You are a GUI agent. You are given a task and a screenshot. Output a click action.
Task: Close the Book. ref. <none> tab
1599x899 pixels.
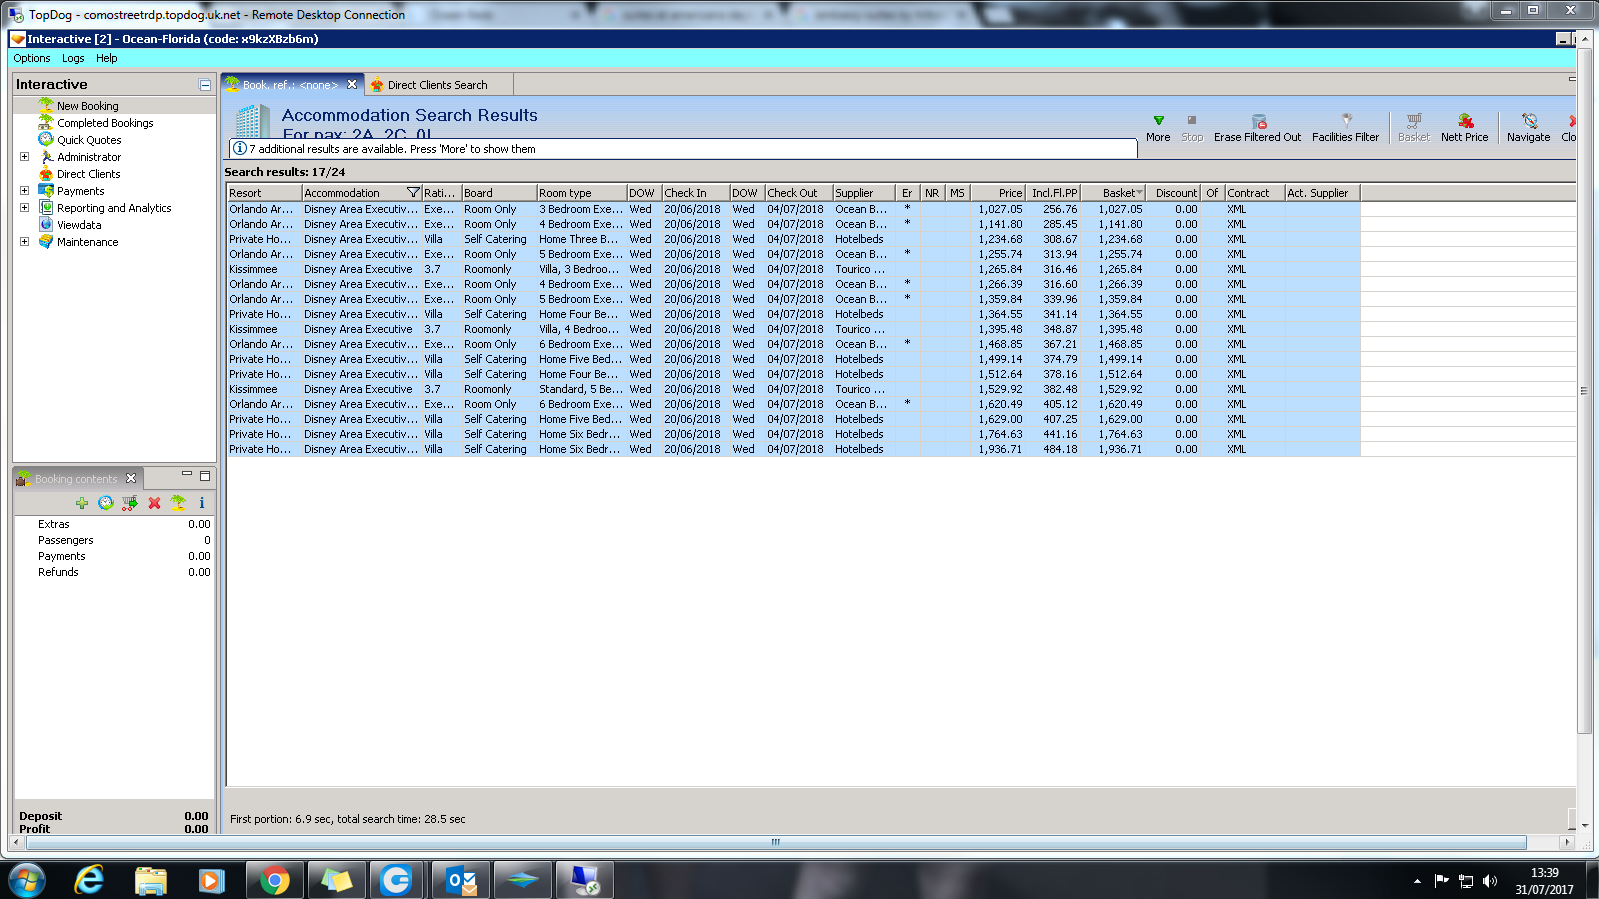pos(352,85)
